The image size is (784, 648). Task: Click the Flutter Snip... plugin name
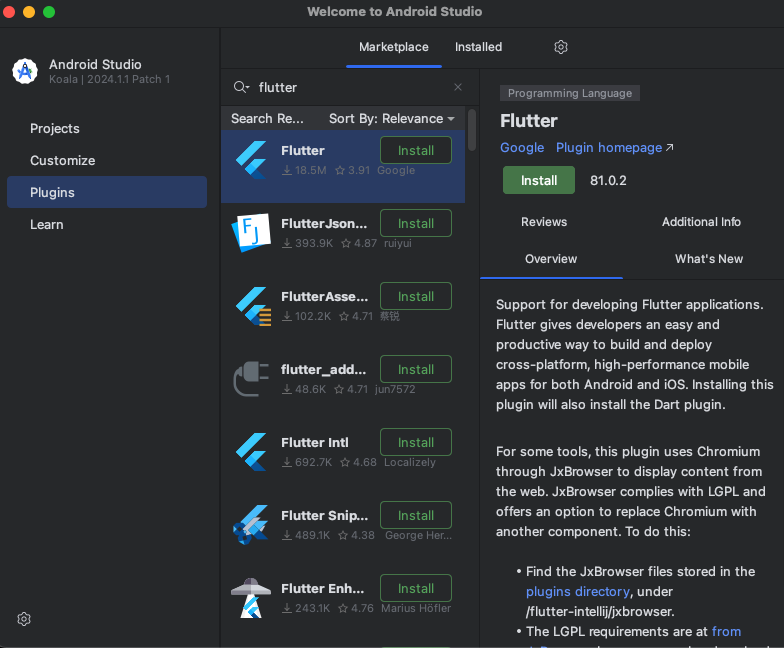324,516
